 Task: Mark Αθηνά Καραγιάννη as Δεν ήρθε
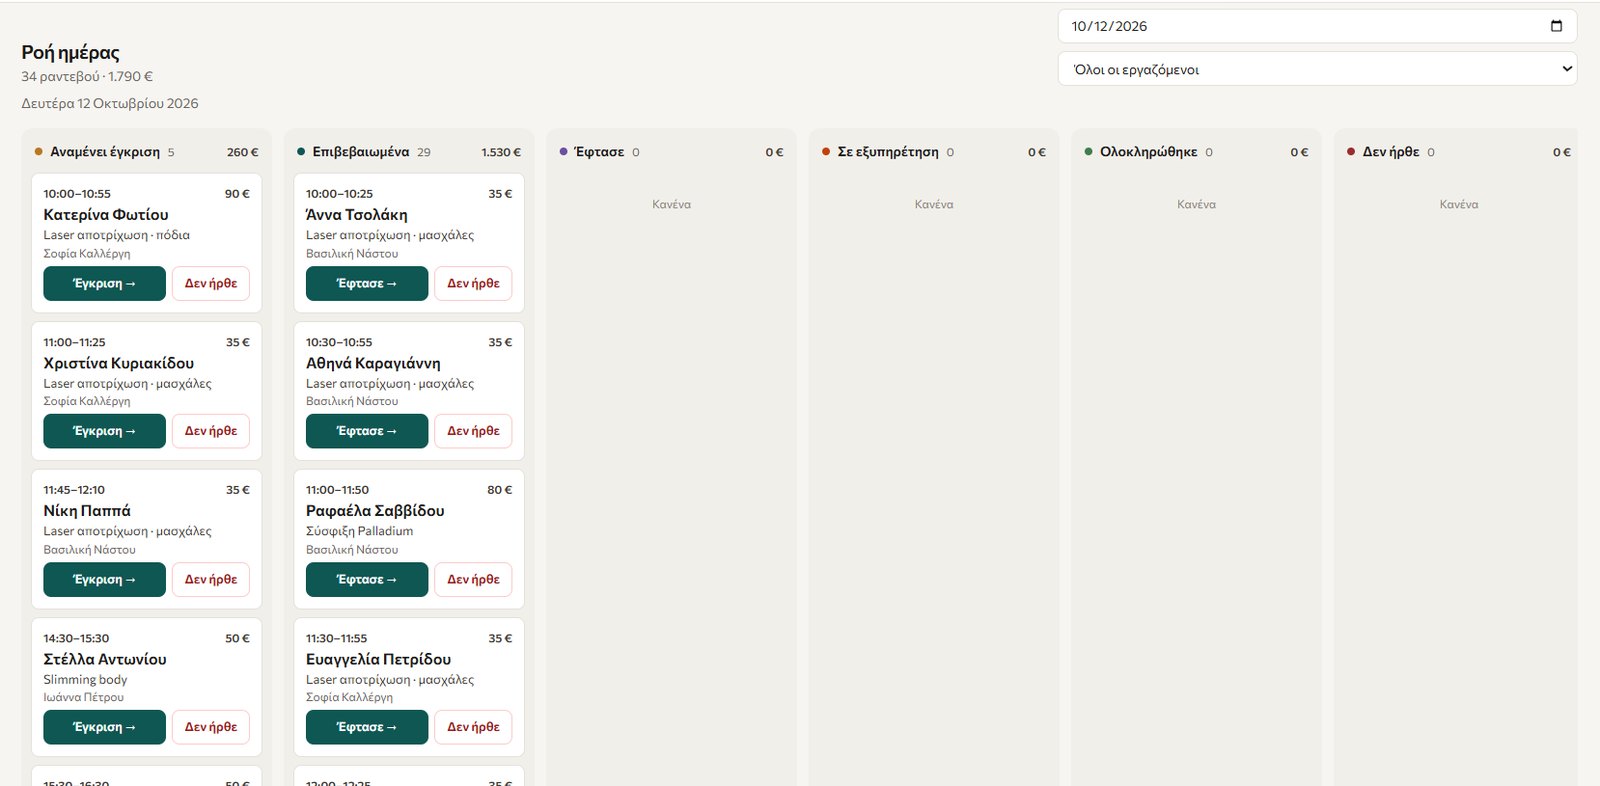point(473,431)
